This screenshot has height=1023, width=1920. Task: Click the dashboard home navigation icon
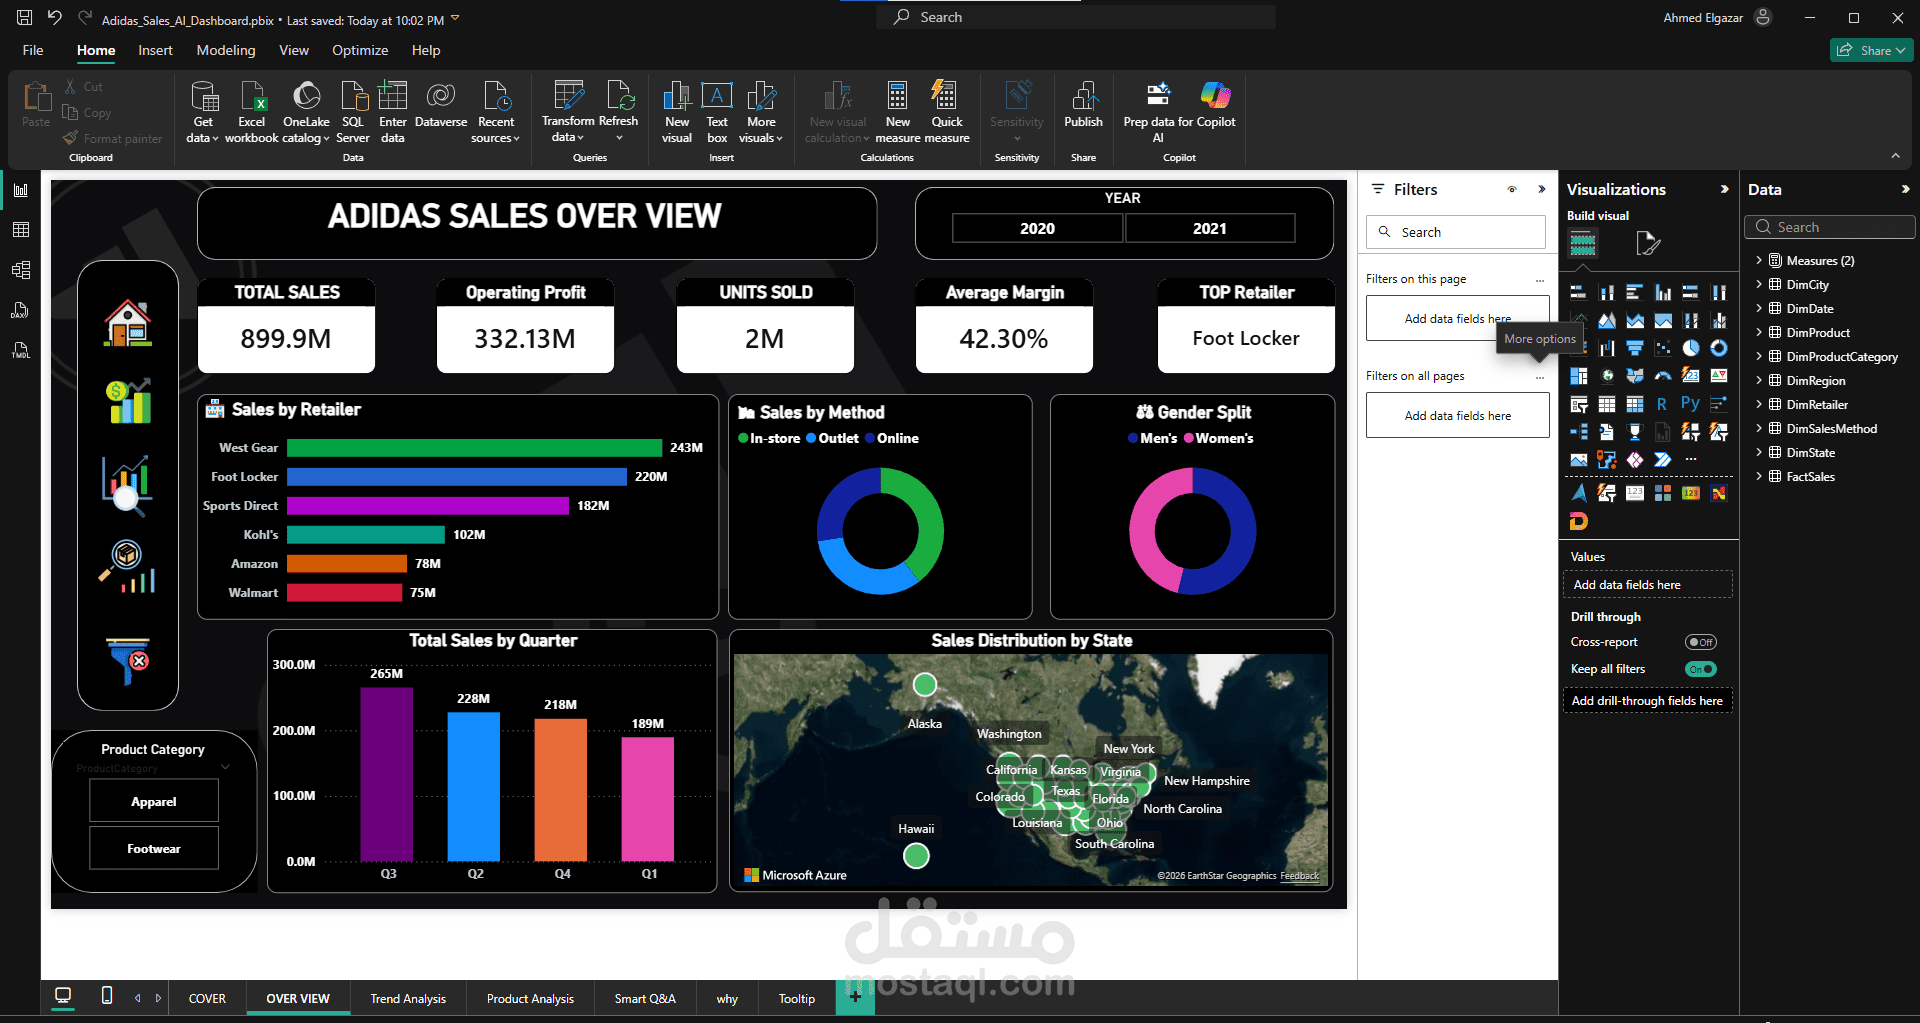point(128,324)
